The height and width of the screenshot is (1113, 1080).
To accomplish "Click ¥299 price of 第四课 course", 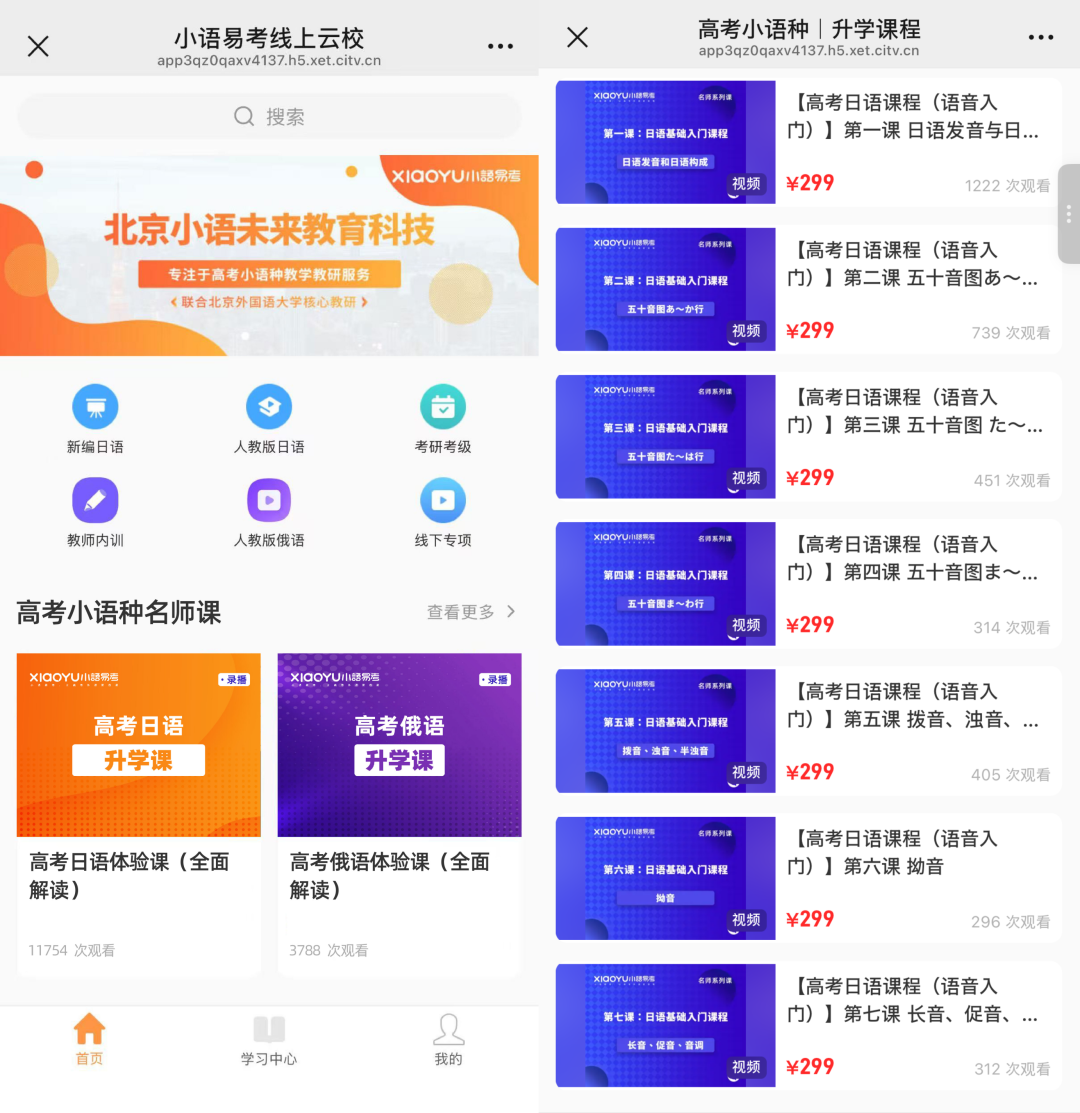I will [x=810, y=625].
